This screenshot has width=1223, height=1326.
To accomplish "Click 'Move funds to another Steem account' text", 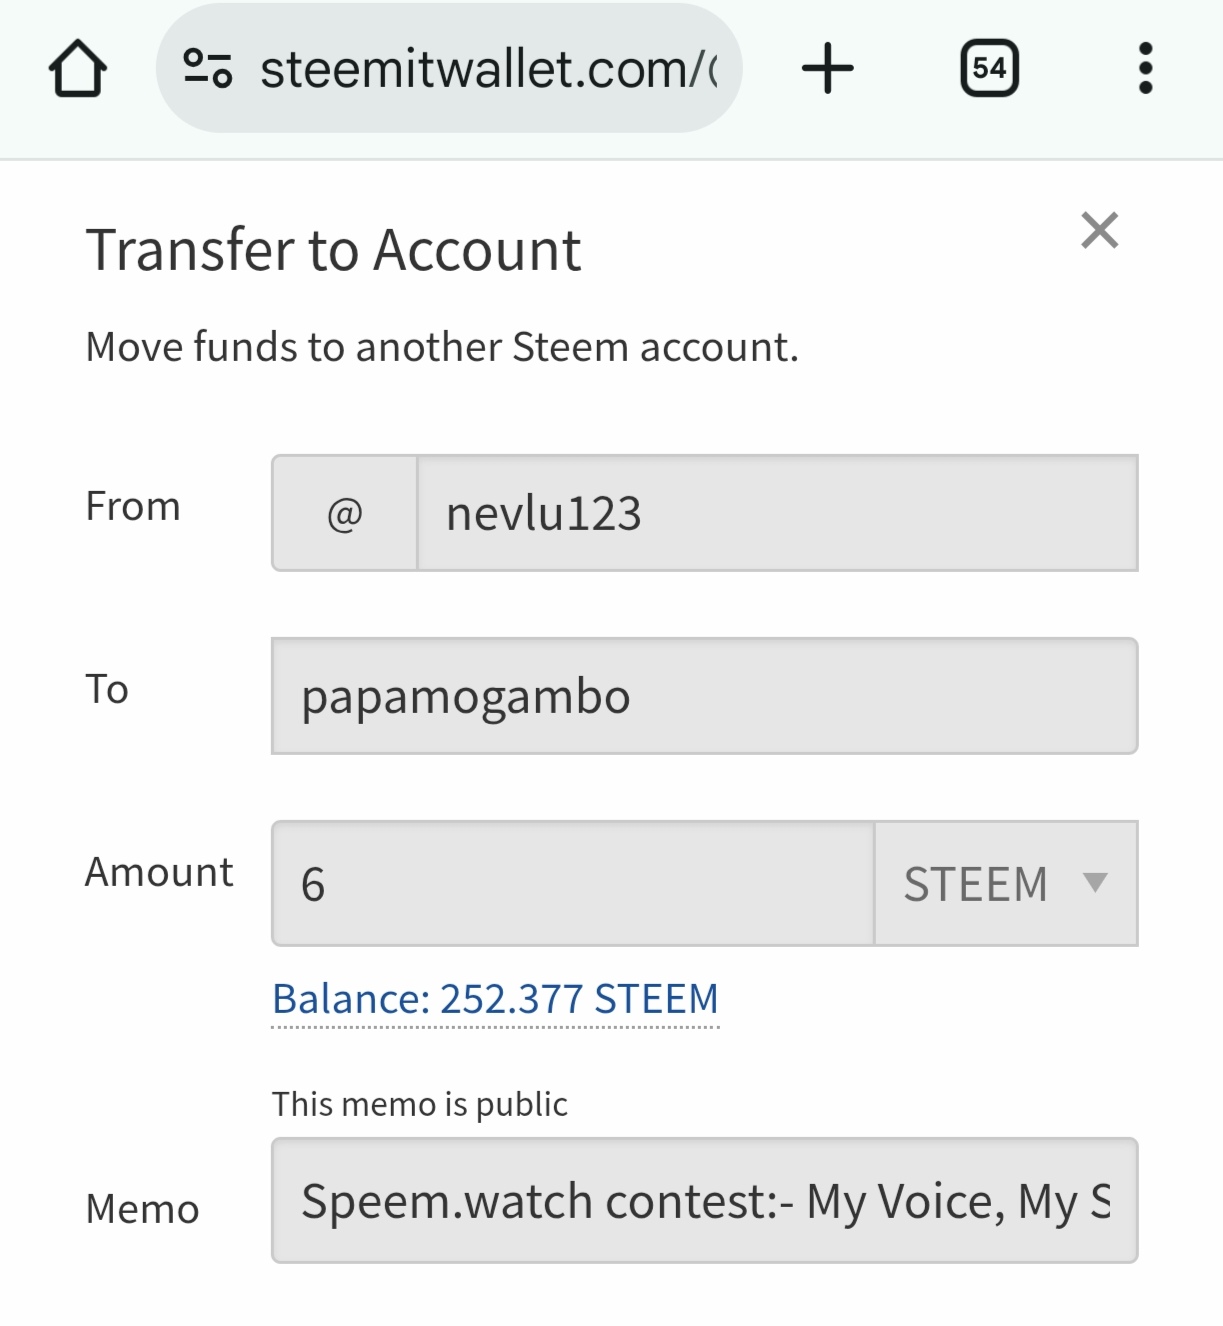I will 442,347.
